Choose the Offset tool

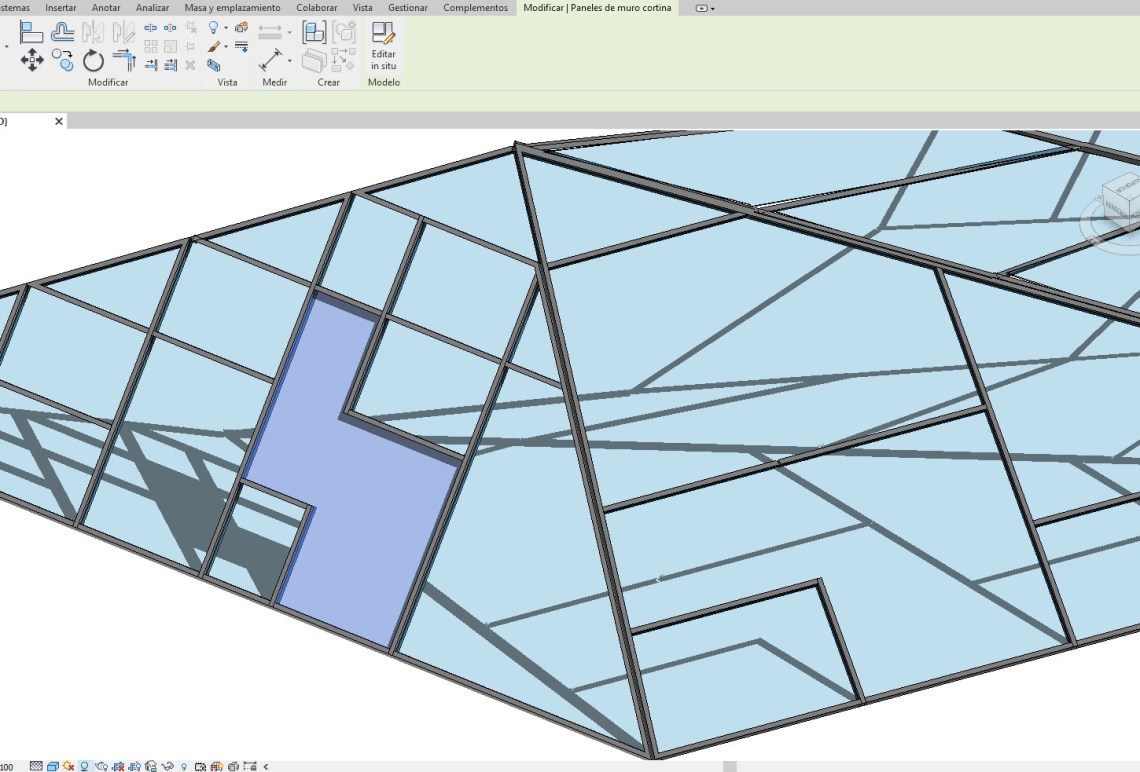63,32
